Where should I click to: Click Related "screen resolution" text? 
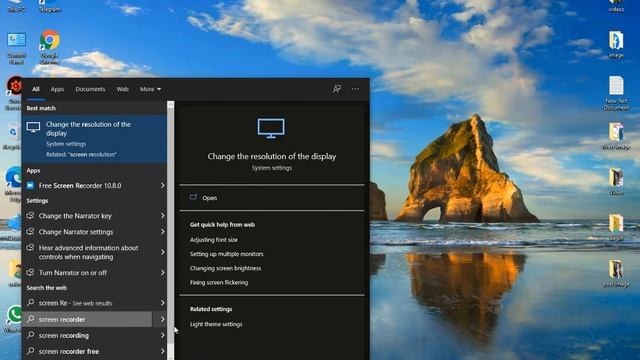point(81,155)
